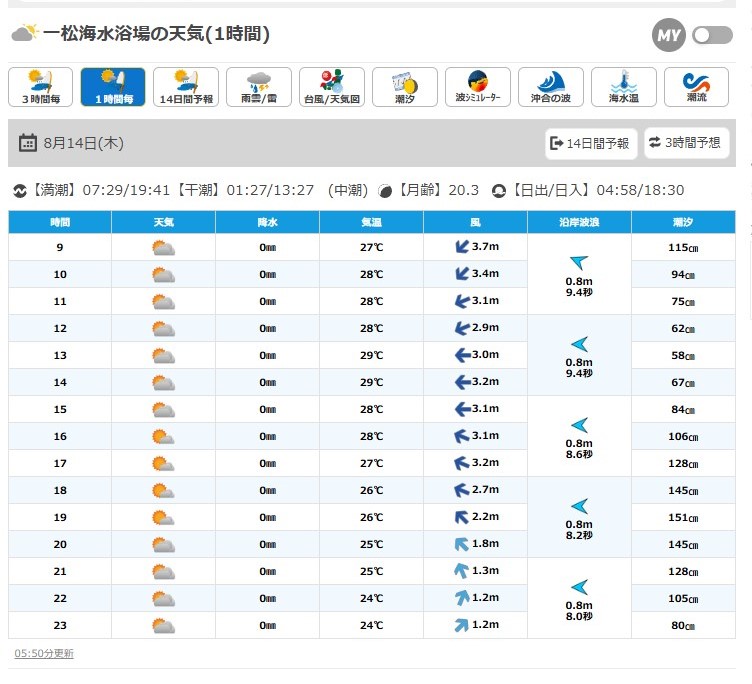Click the 月齢 20.3 moon age text
The image size is (752, 684).
pos(439,190)
